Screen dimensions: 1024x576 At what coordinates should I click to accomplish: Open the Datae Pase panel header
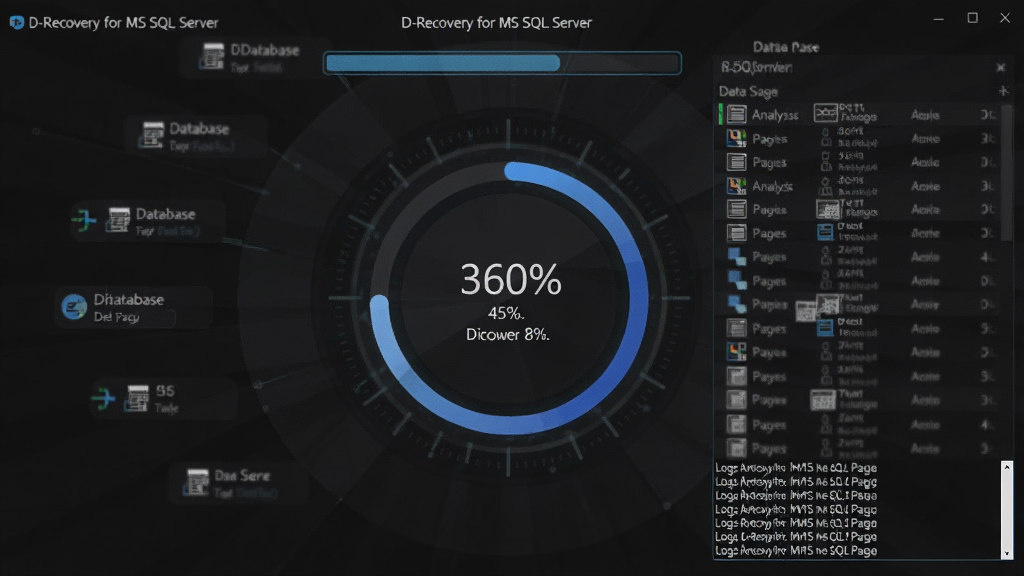coord(786,47)
